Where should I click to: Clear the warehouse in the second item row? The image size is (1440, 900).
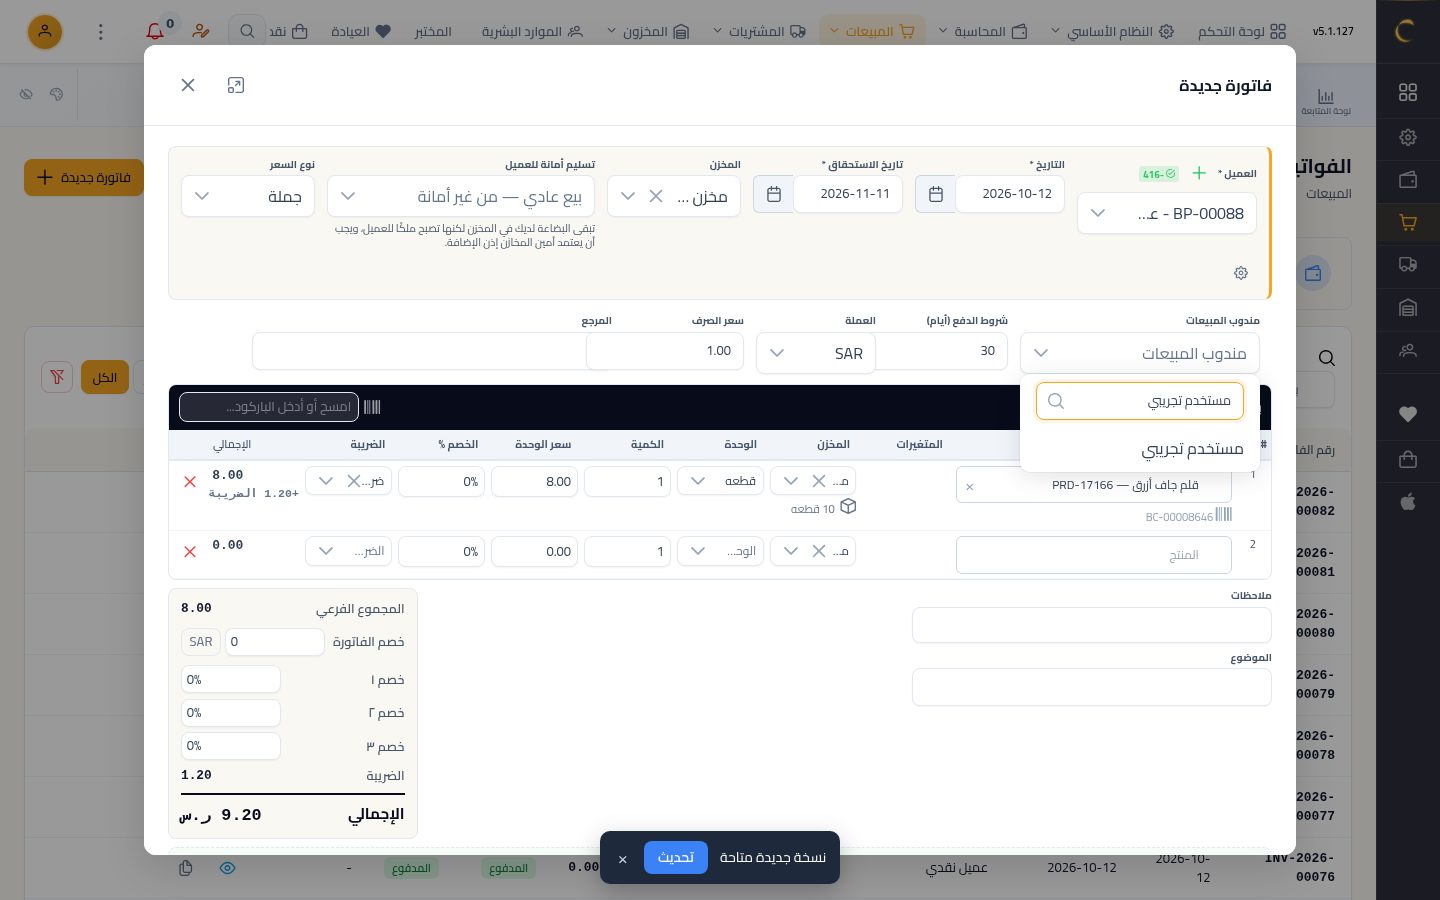coord(818,551)
